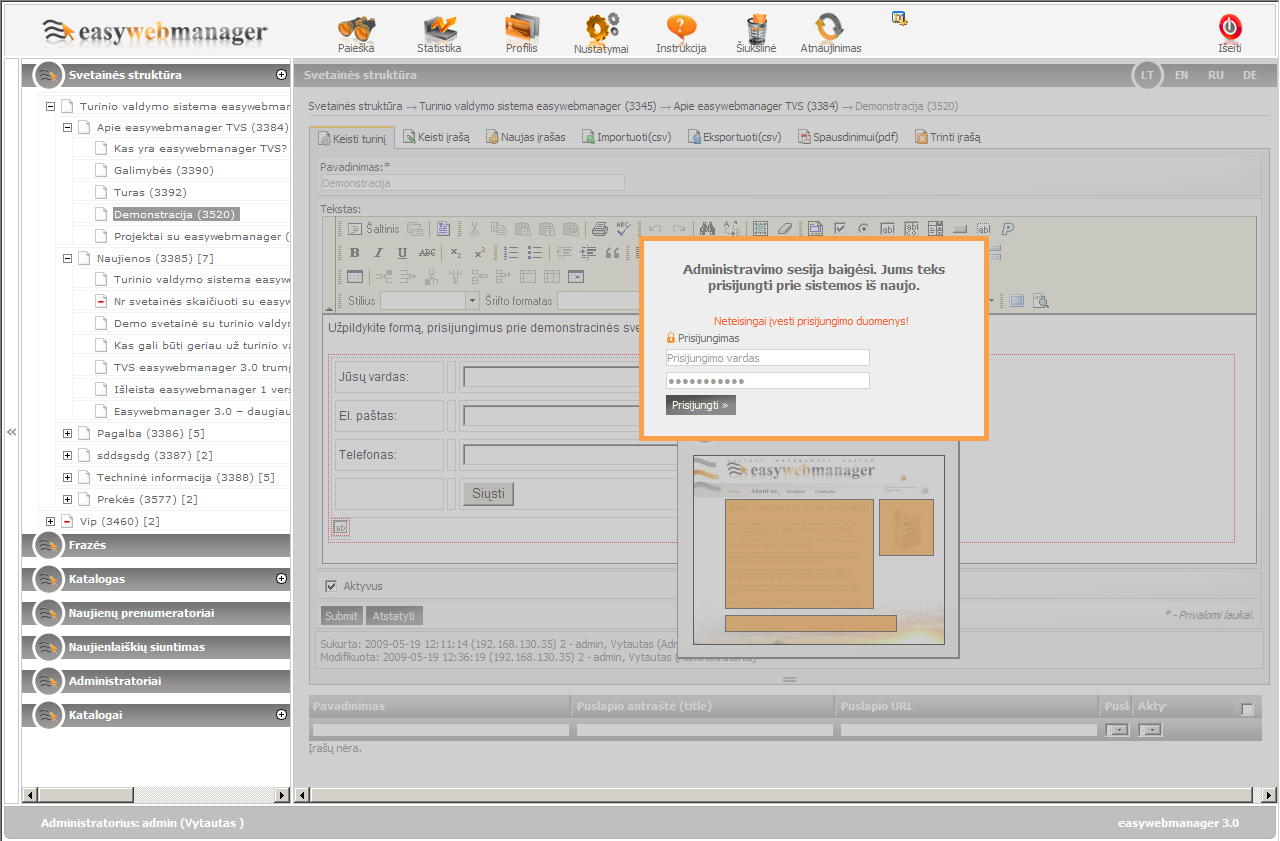
Task: Open the Instrukcija help
Action: click(681, 33)
